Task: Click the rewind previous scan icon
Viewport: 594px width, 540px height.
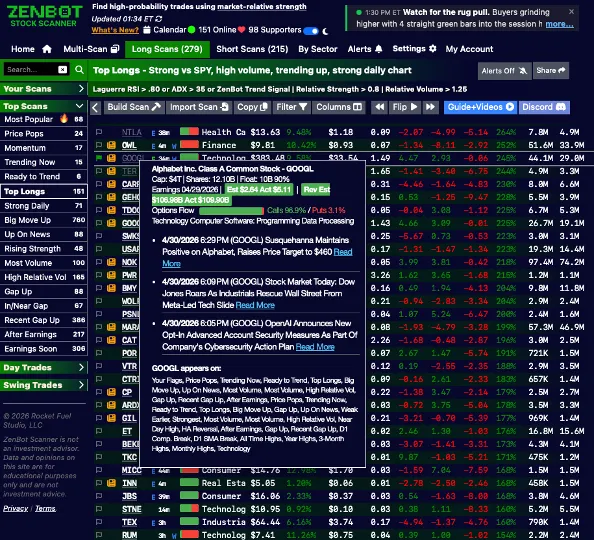Action: click(x=380, y=107)
